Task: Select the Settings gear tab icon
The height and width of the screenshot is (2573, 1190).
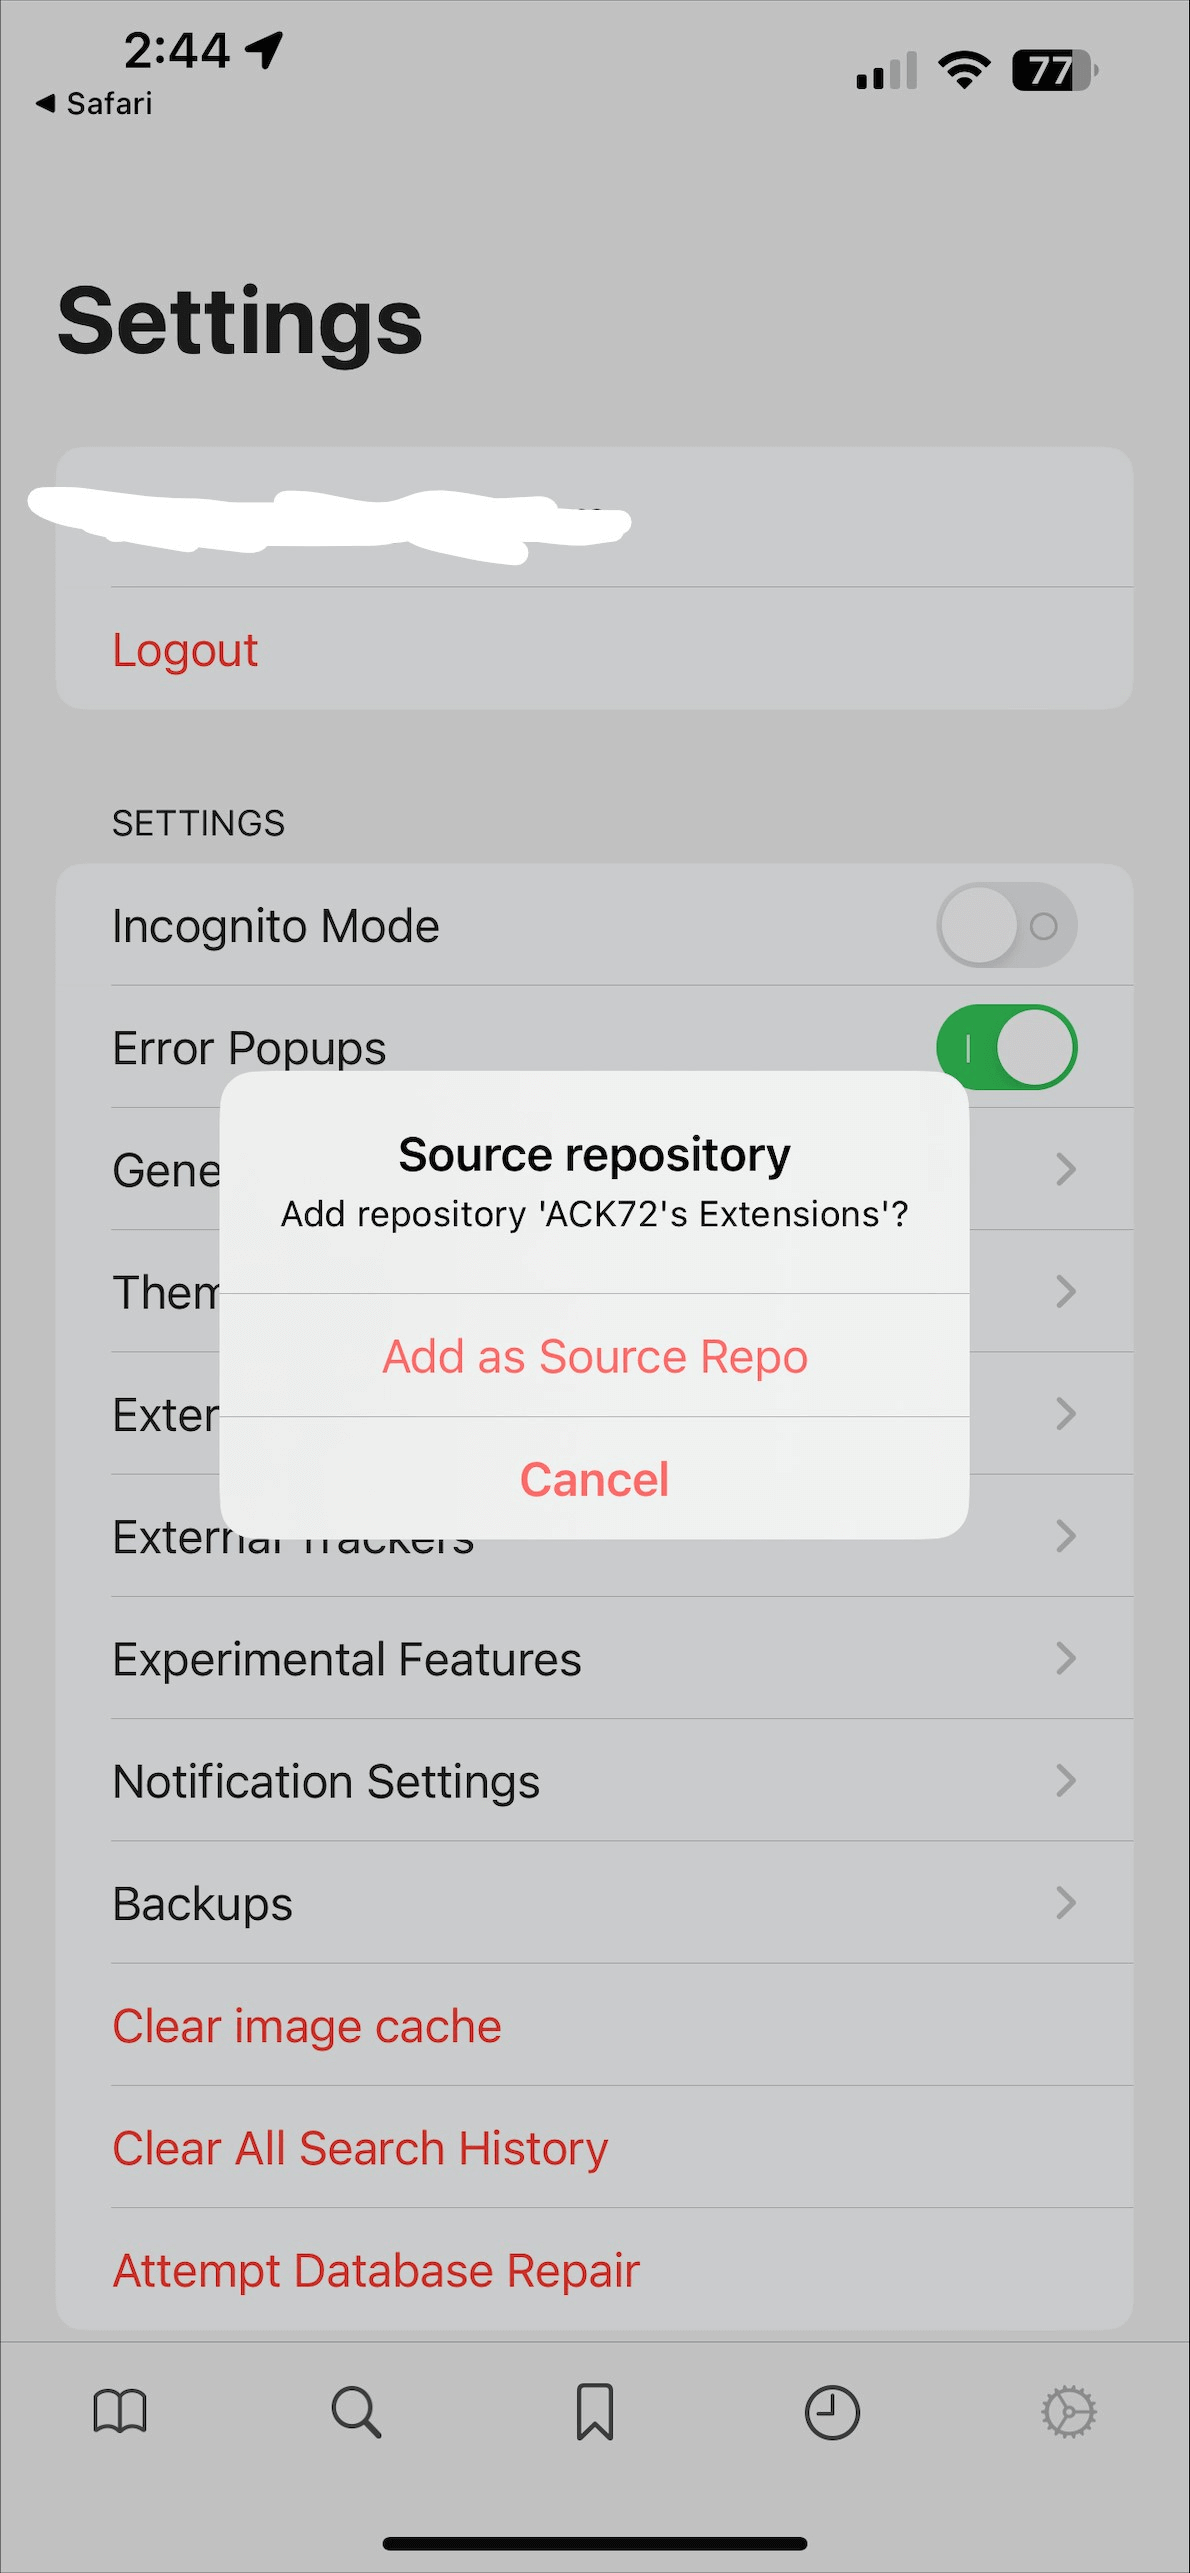Action: 1069,2411
